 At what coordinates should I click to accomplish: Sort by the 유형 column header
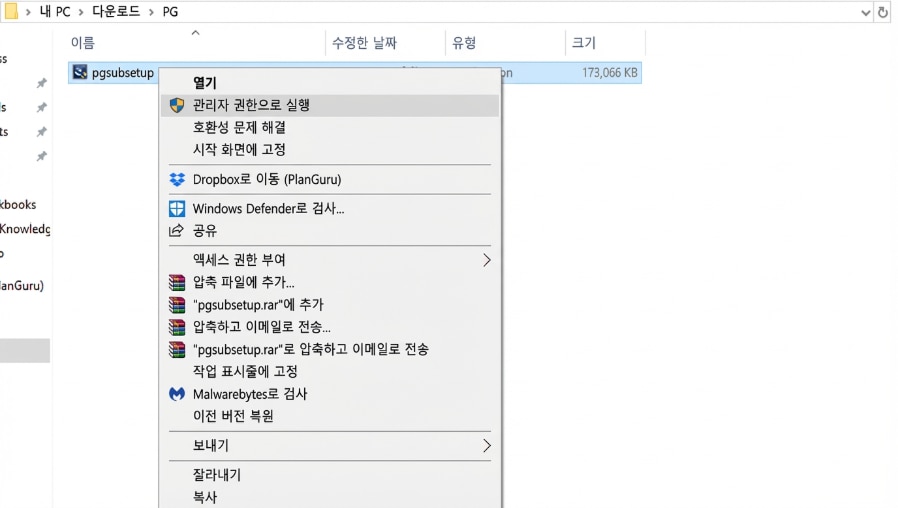(464, 42)
